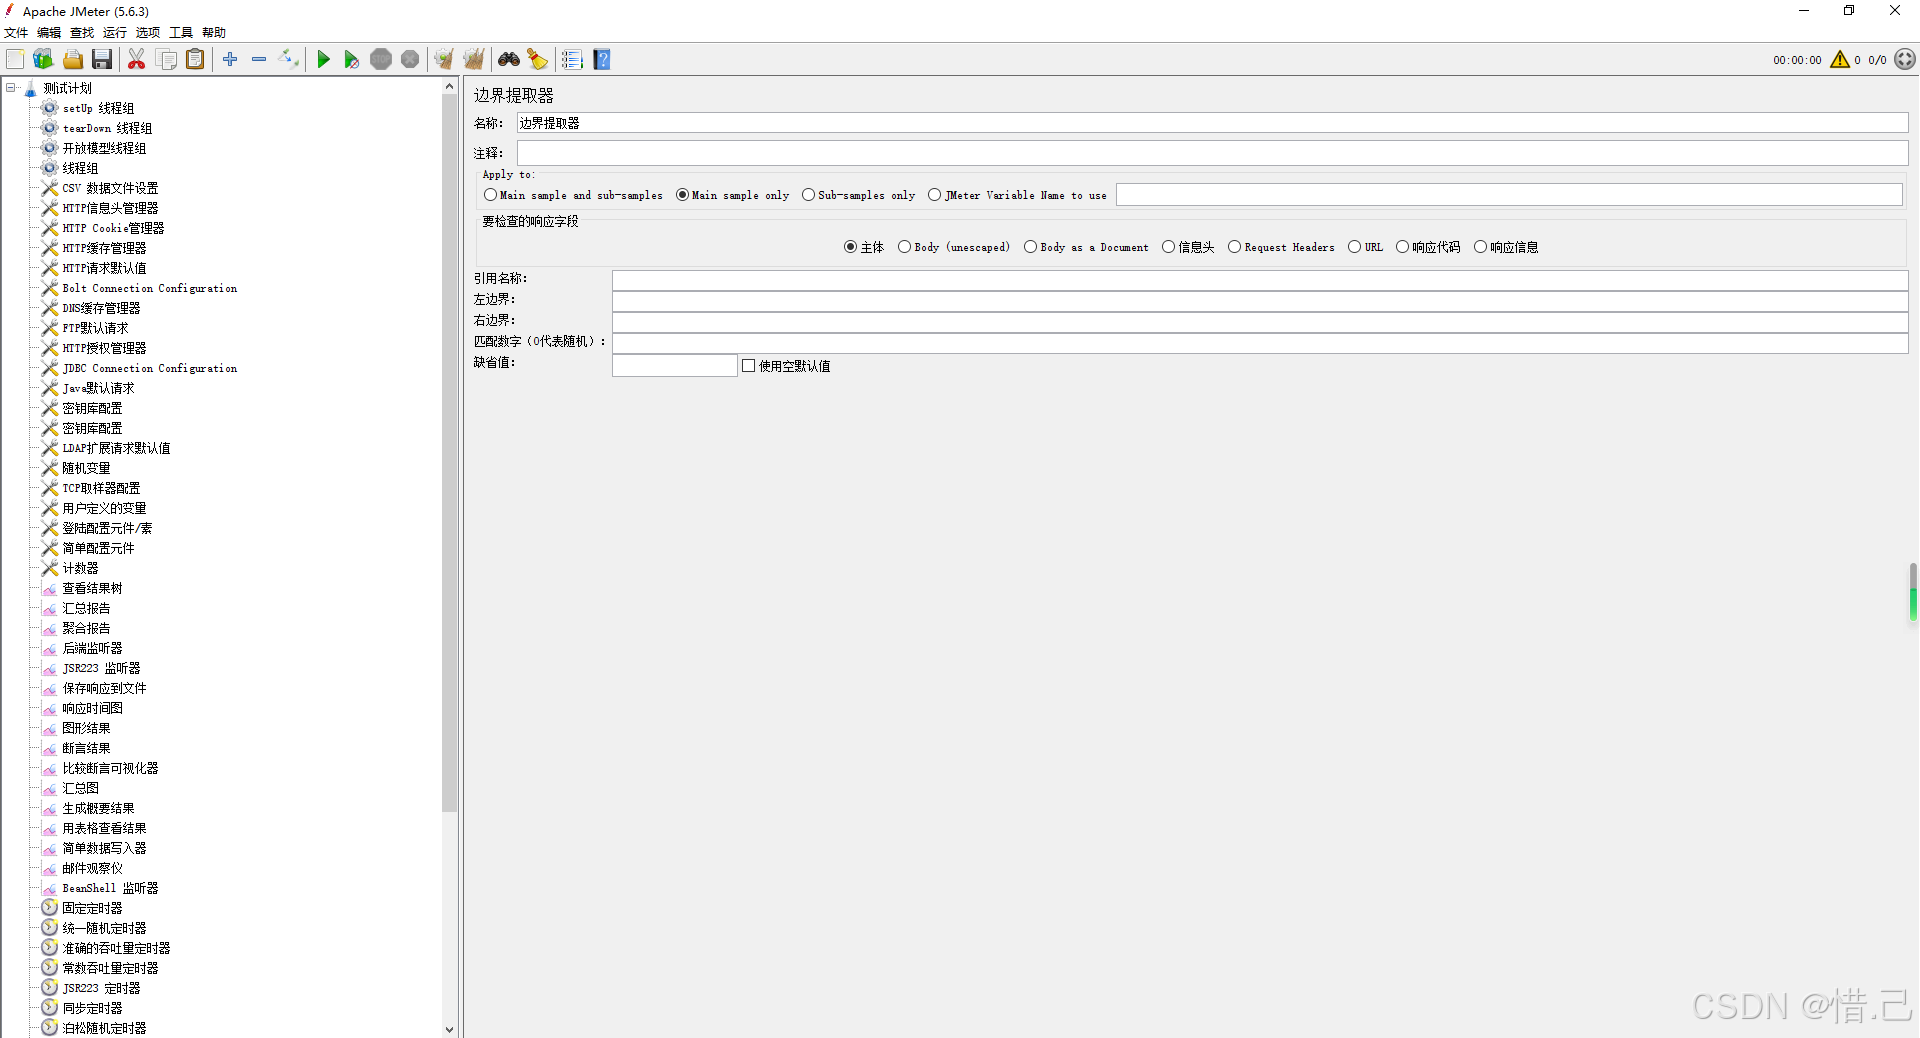Focus the 右边界 input field

[1260, 322]
